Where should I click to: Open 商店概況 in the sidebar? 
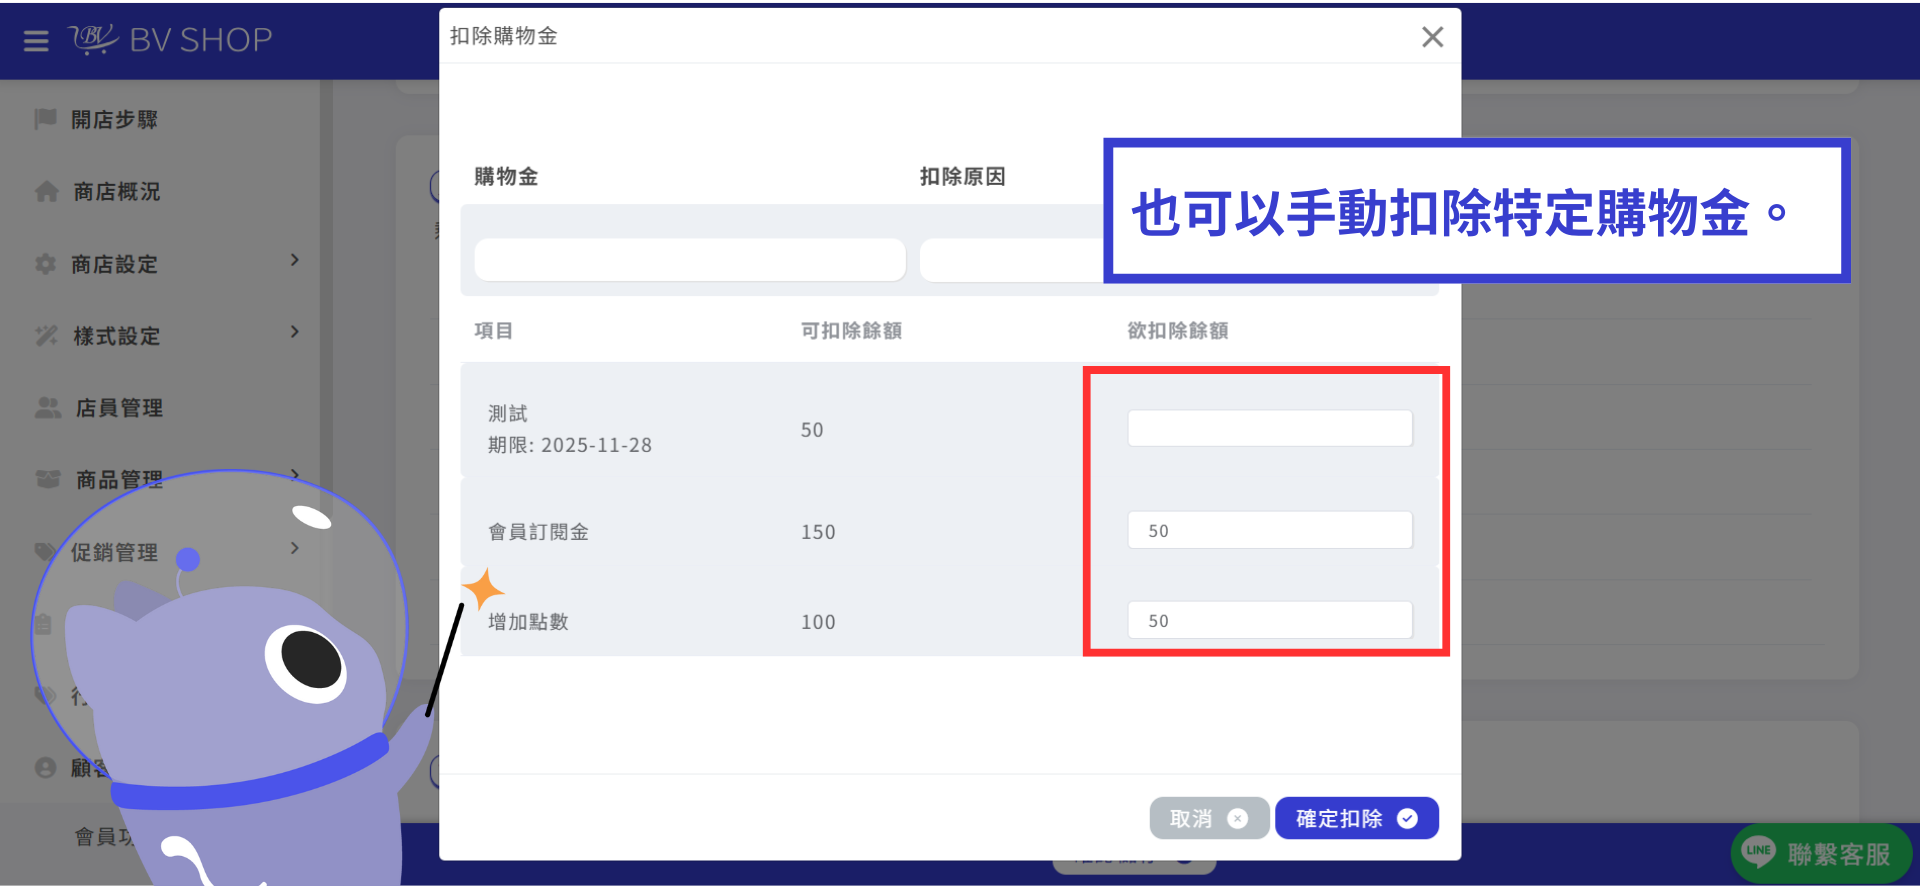tap(117, 192)
